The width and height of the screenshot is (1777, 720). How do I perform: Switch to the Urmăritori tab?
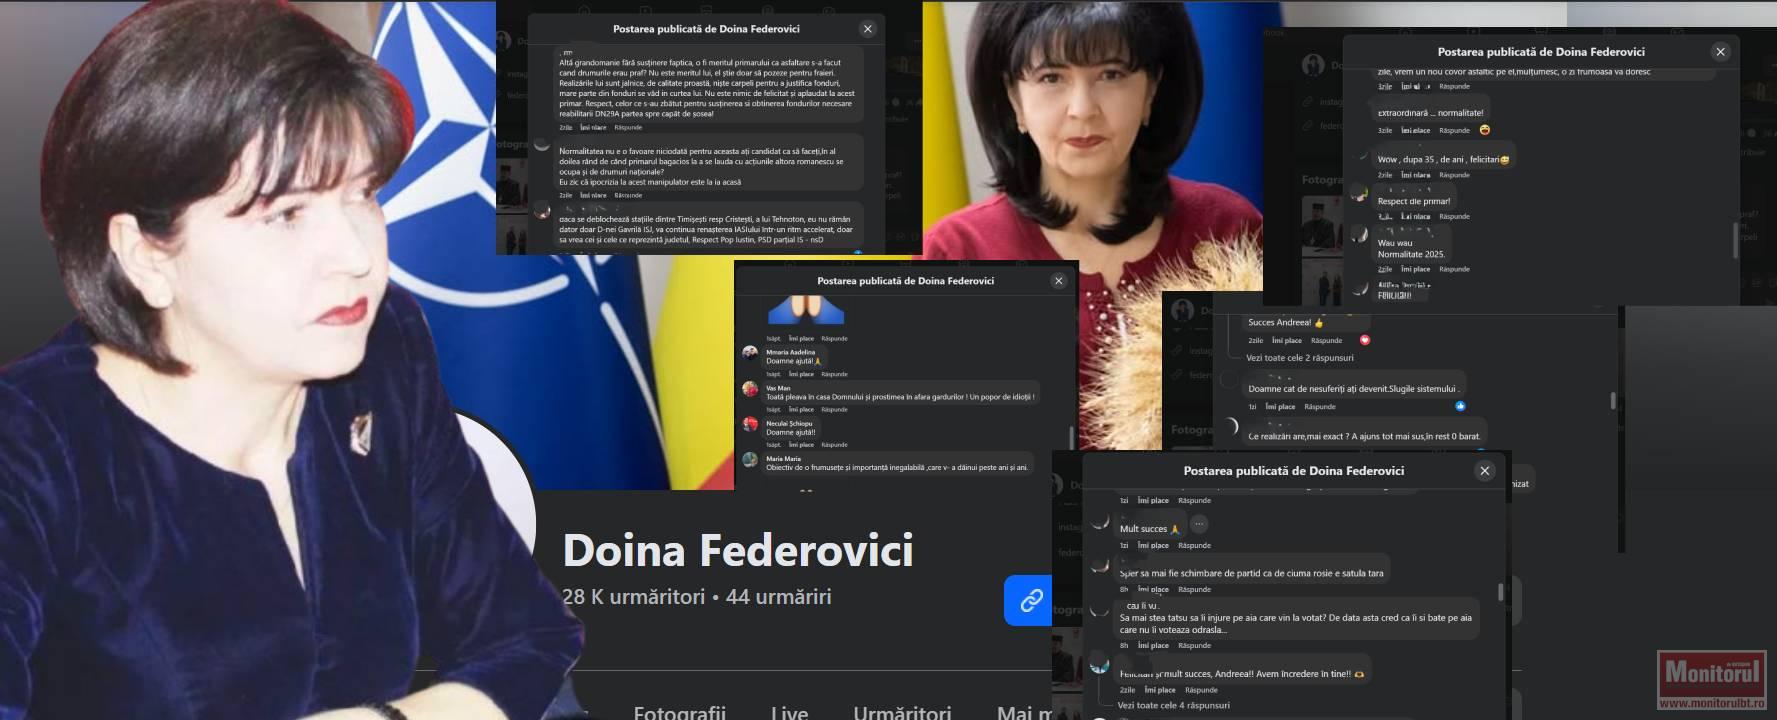901,711
